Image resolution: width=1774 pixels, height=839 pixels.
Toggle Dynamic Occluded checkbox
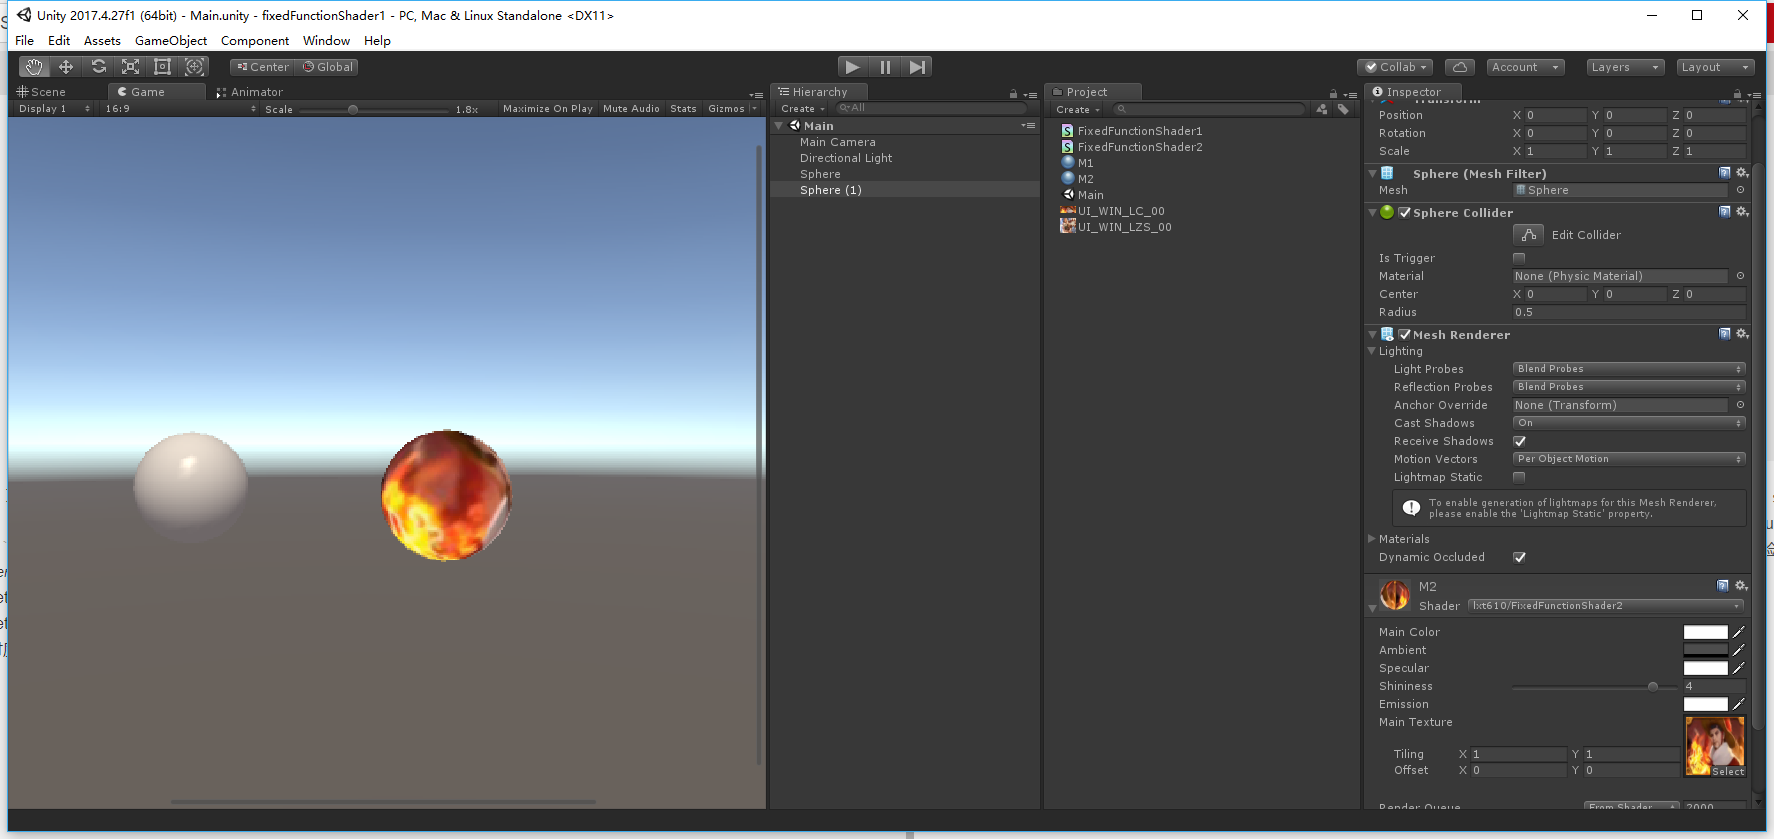coord(1519,557)
